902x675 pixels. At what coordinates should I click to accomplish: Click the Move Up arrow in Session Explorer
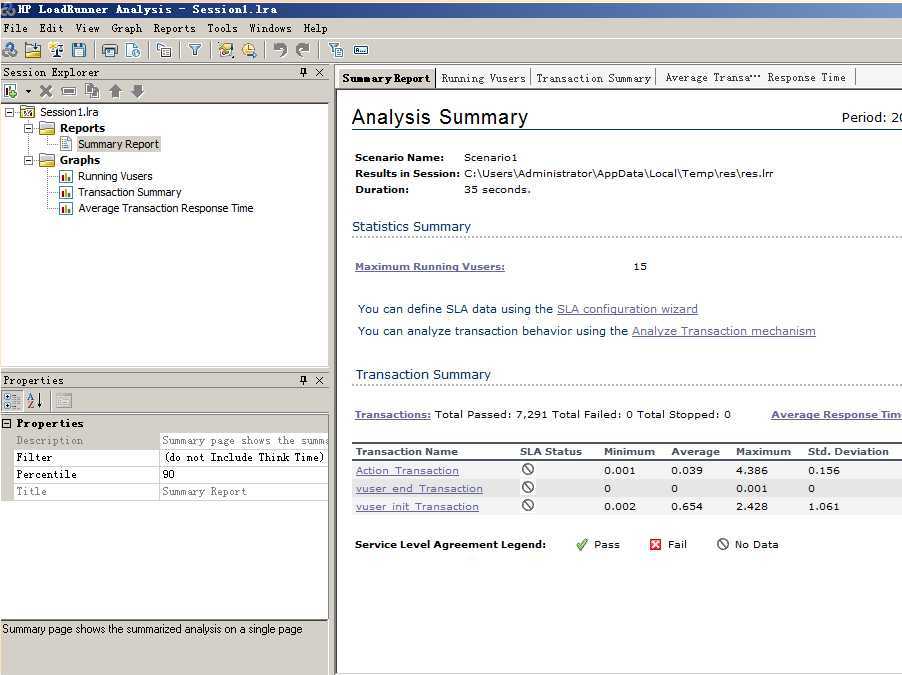coord(115,91)
